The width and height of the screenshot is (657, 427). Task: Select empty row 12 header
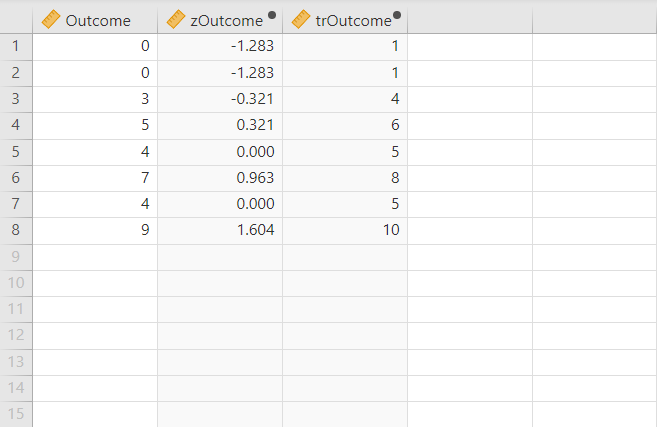(x=16, y=335)
